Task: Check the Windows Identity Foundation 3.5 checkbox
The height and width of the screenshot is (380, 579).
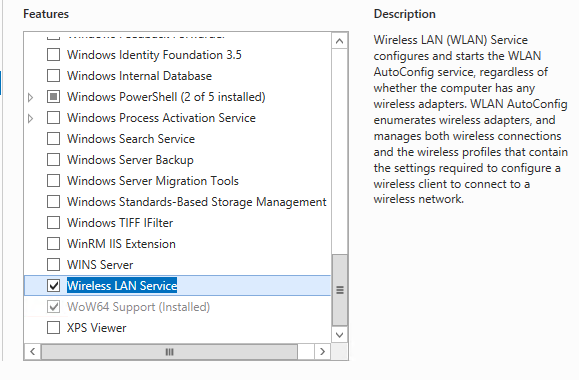Action: point(54,55)
